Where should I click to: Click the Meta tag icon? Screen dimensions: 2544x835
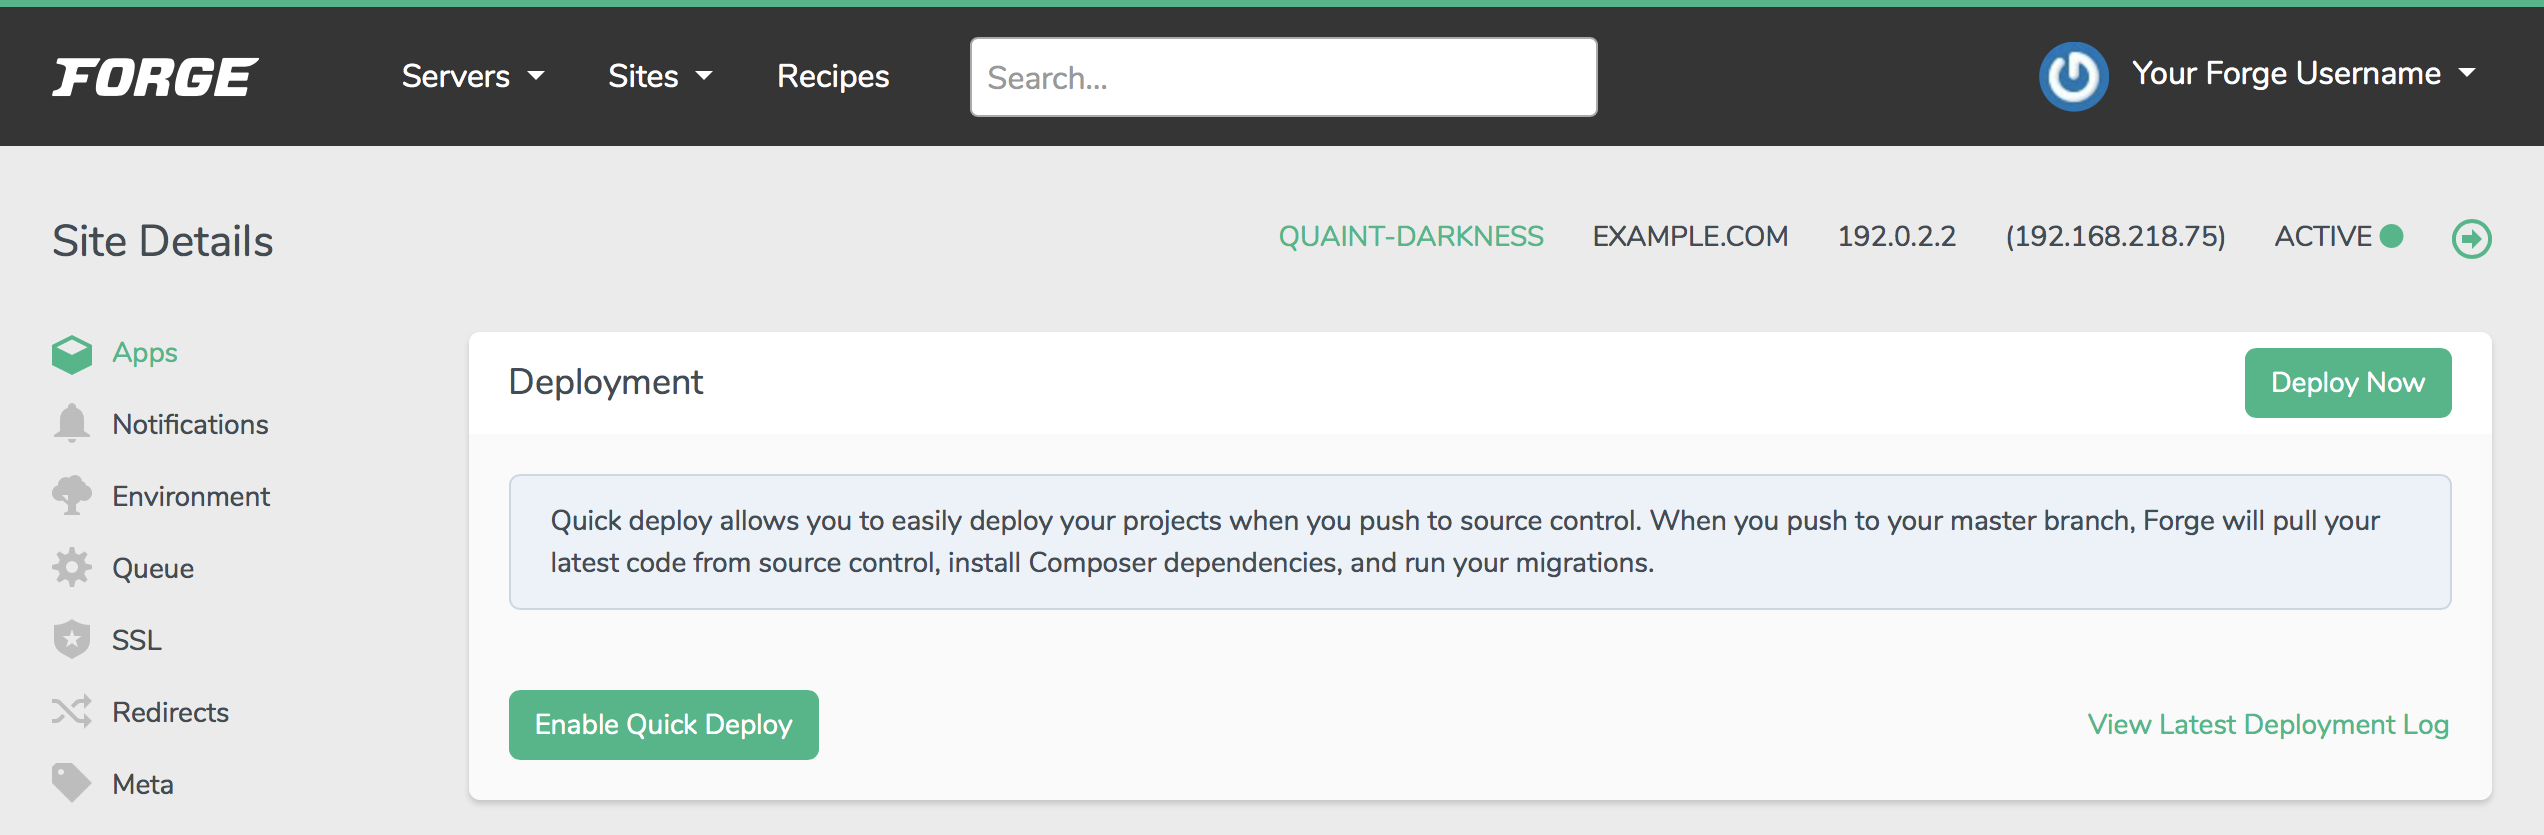(x=72, y=783)
